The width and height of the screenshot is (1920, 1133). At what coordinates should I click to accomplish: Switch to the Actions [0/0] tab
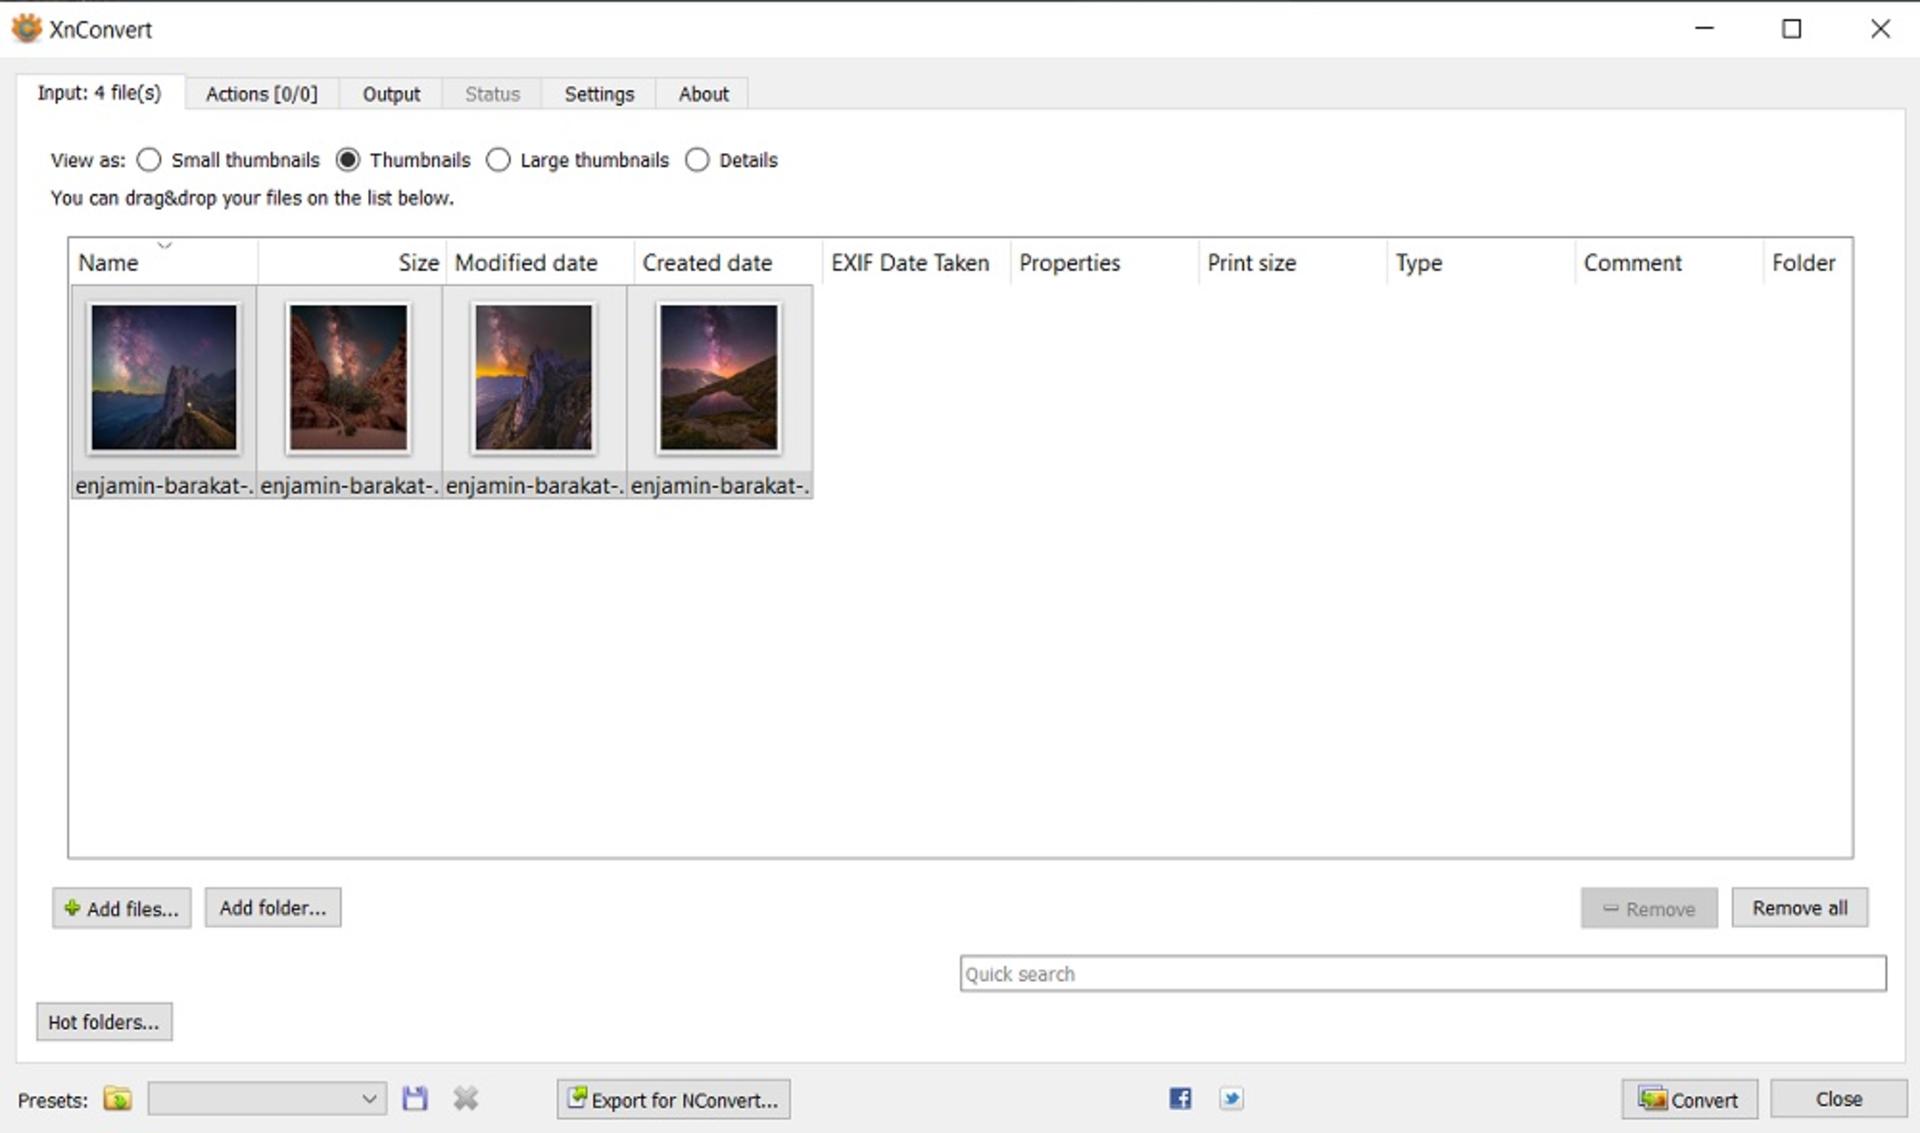point(262,94)
